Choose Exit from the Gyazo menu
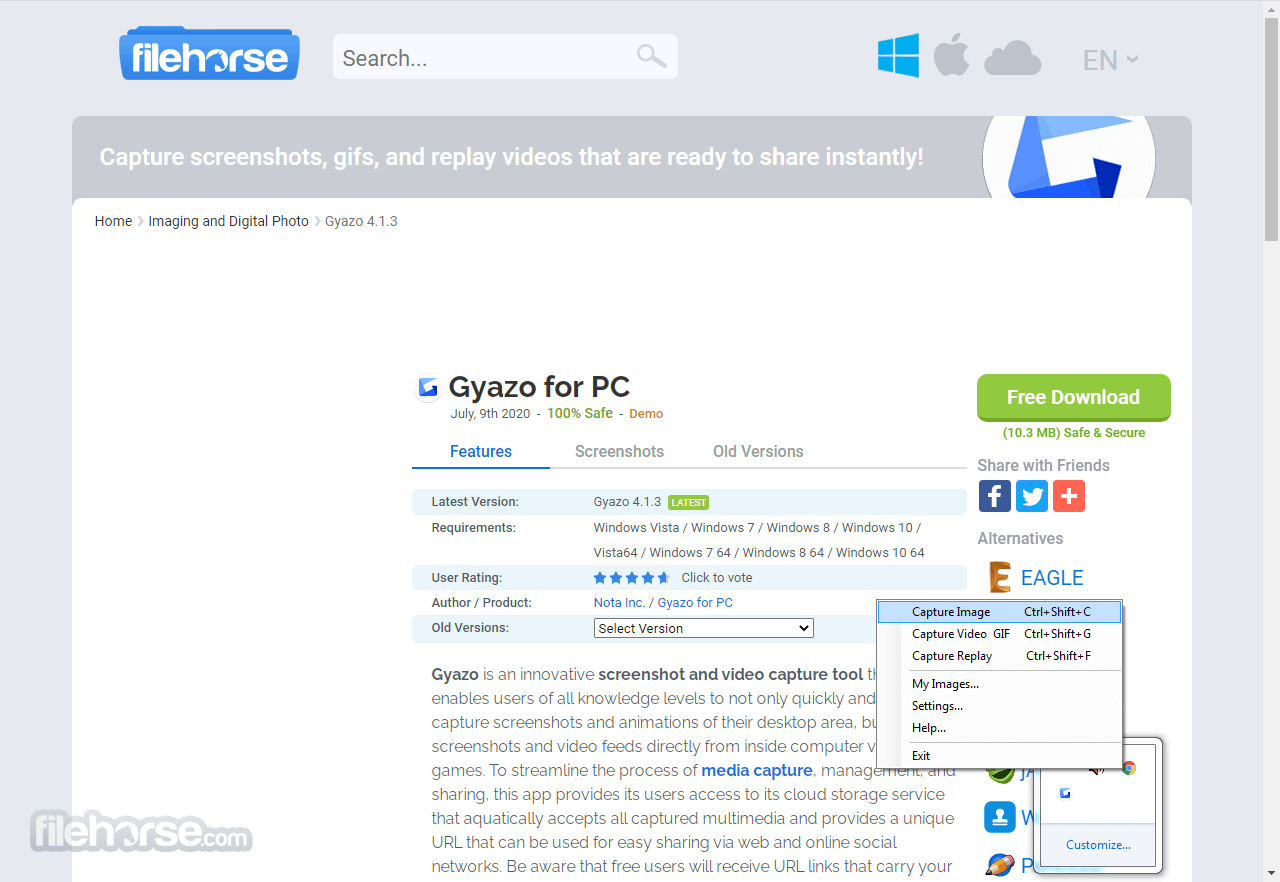The image size is (1280, 882). pos(999,756)
